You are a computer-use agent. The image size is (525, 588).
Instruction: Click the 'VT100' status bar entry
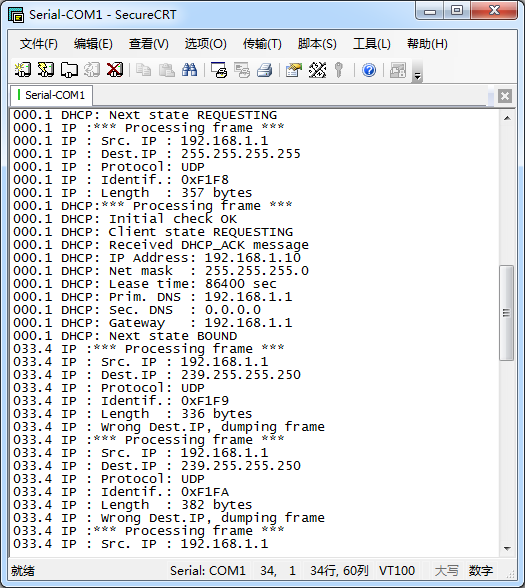pos(397,571)
